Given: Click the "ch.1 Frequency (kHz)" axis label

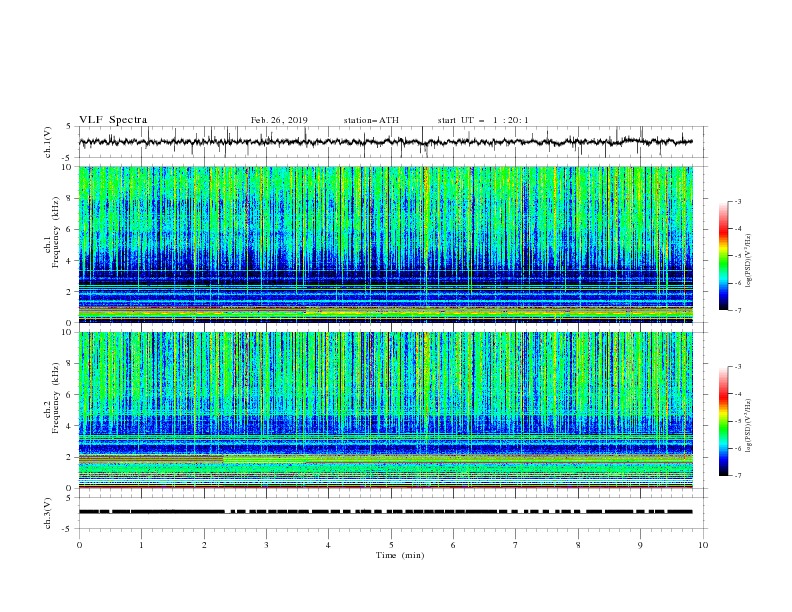Looking at the screenshot, I should (52, 233).
